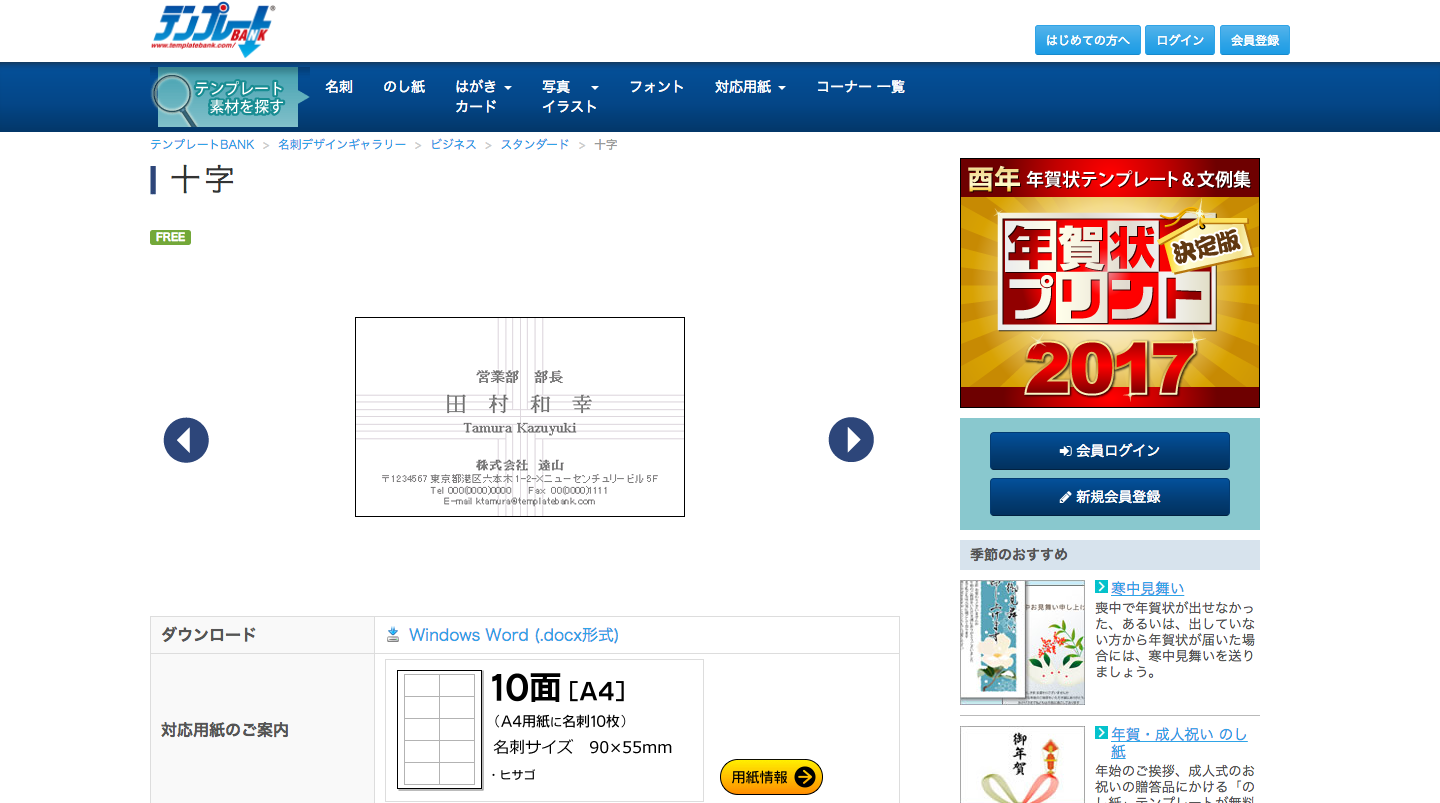Expand the 写真イラスト dropdown menu
Screen dimensions: 1440x803
570,97
